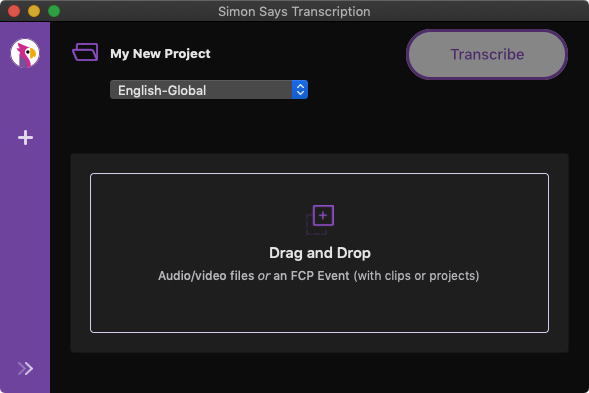
Task: Add a new project with the plus icon
Action: [x=25, y=138]
